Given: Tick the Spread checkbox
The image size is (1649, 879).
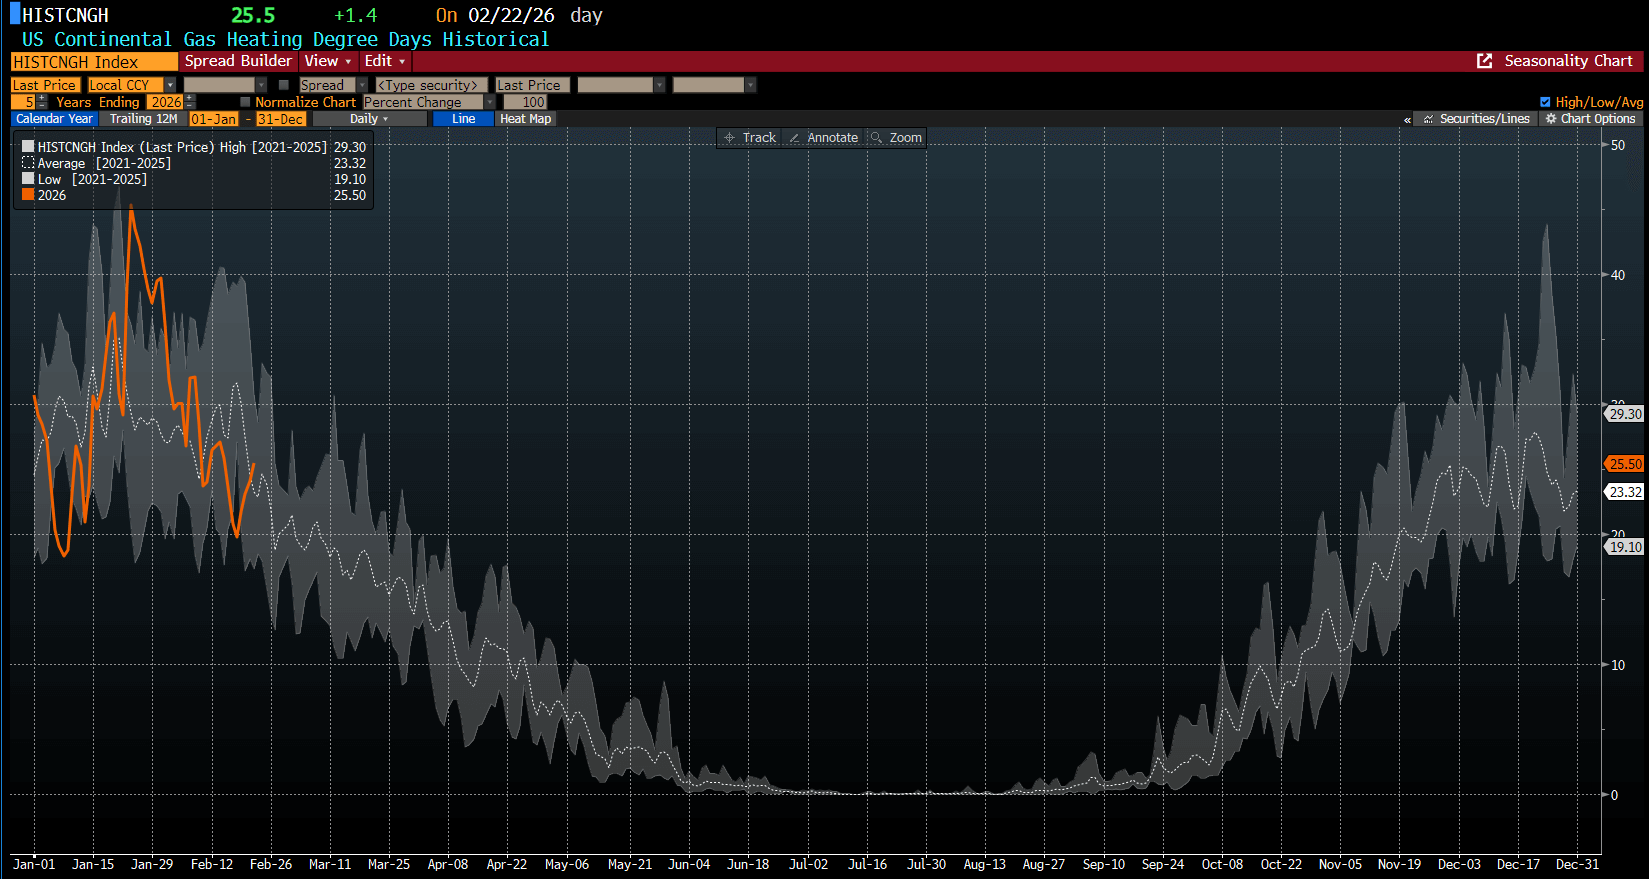Looking at the screenshot, I should 284,85.
